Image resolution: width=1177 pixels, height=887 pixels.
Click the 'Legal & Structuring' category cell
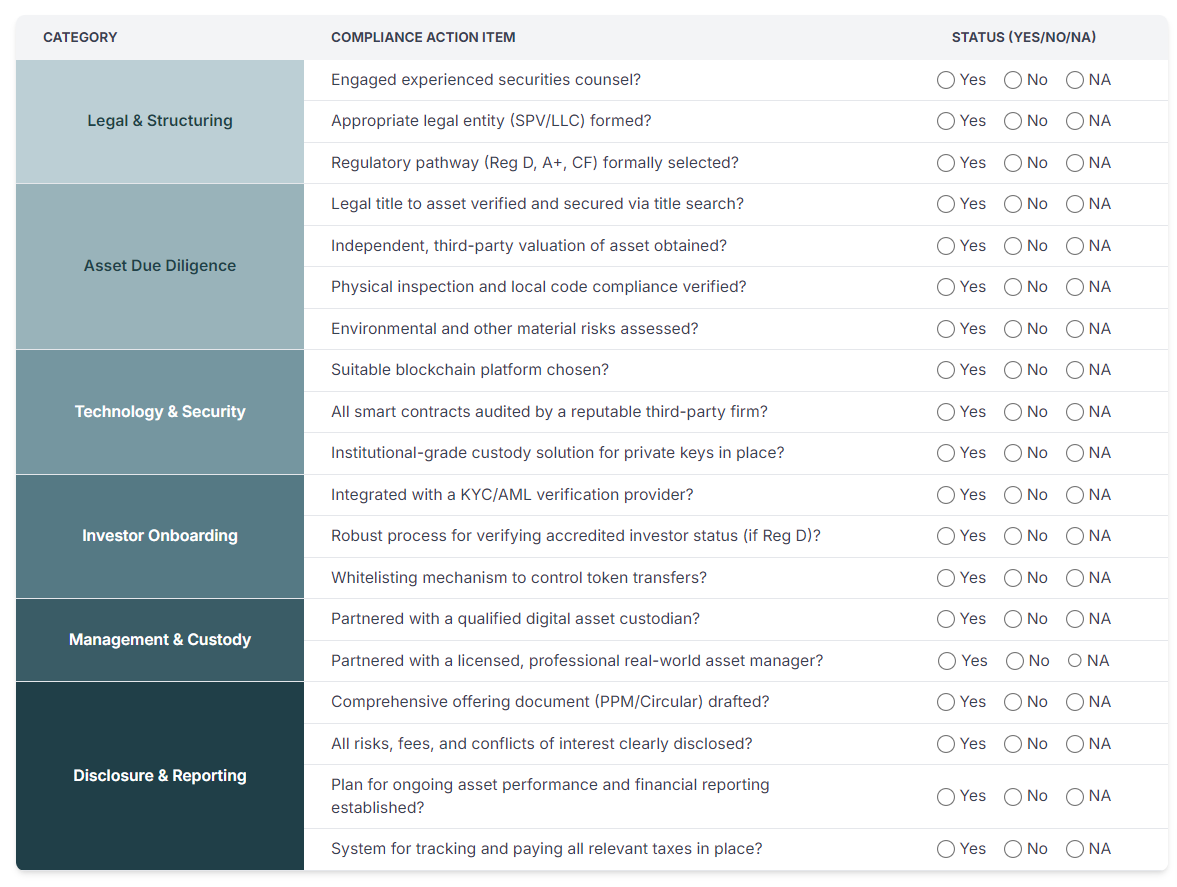pyautogui.click(x=160, y=122)
